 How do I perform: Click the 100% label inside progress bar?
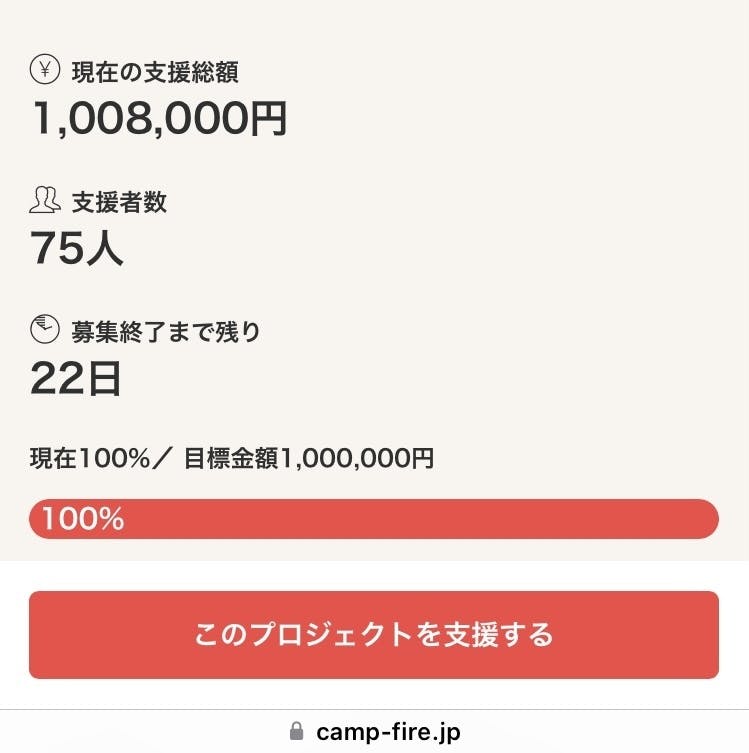click(x=83, y=519)
